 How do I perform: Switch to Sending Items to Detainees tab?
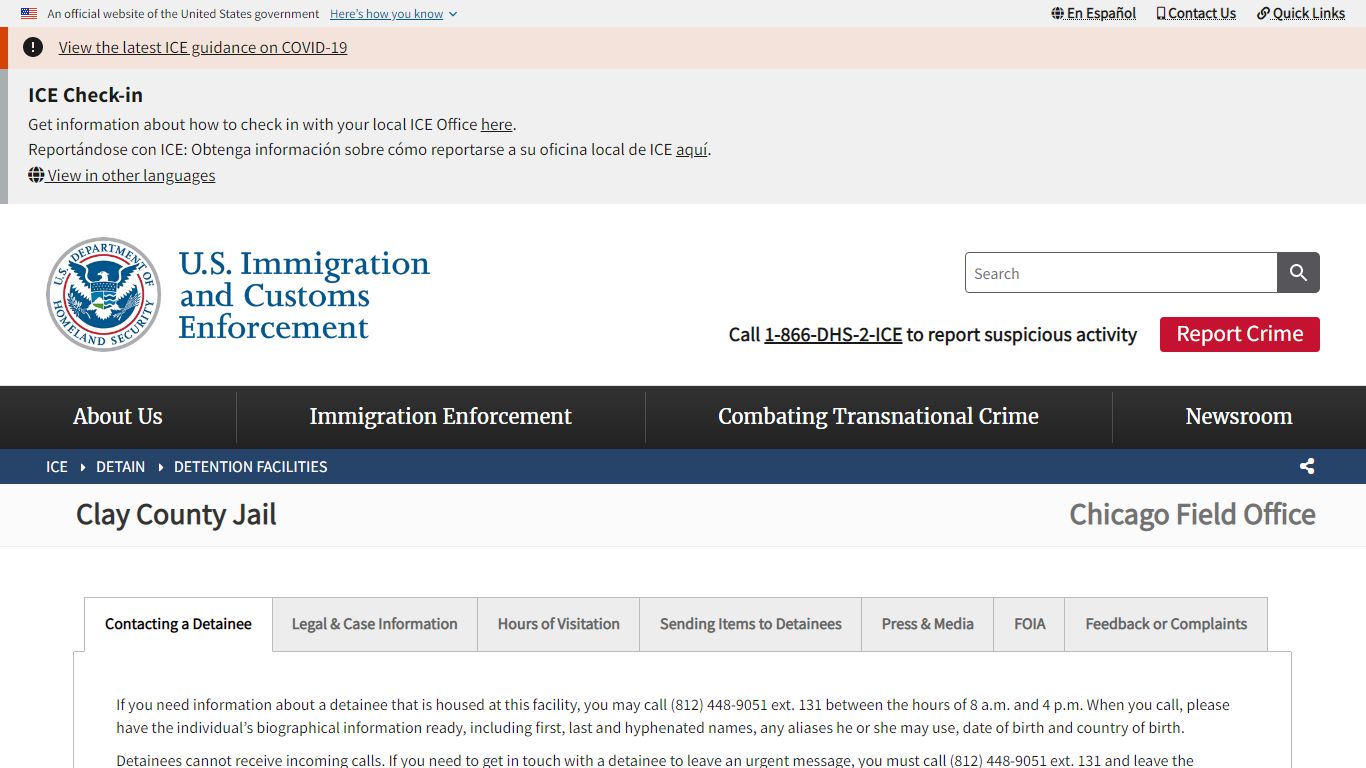751,624
